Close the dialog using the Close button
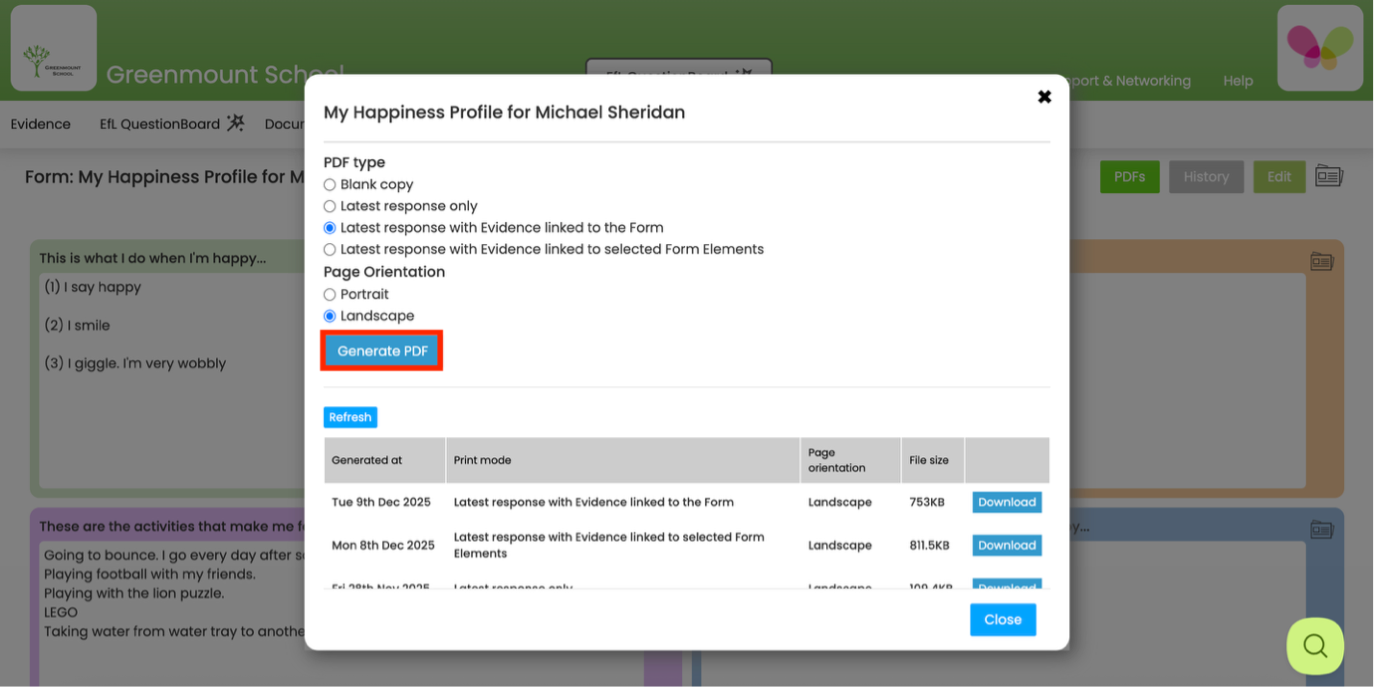This screenshot has height=690, width=1378. point(1002,619)
